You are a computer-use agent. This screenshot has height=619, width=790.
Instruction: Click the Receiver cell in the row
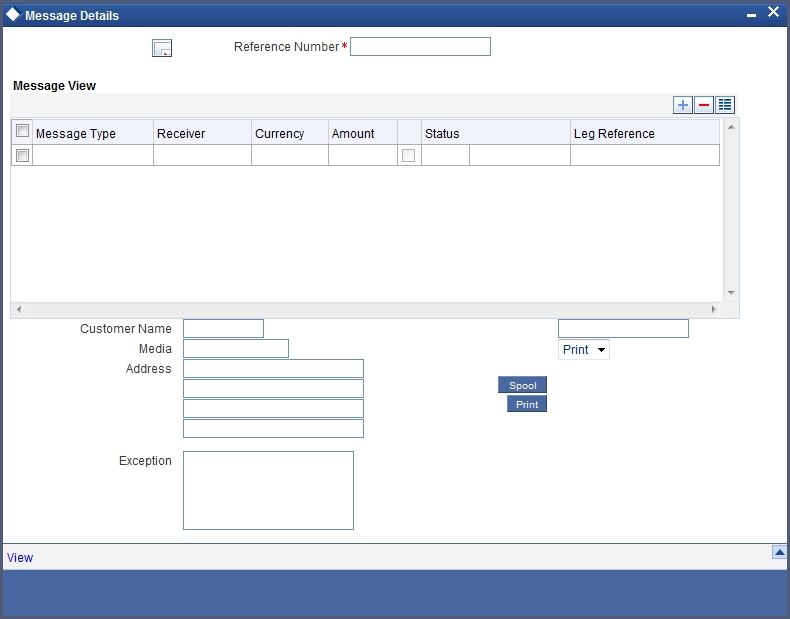[202, 155]
